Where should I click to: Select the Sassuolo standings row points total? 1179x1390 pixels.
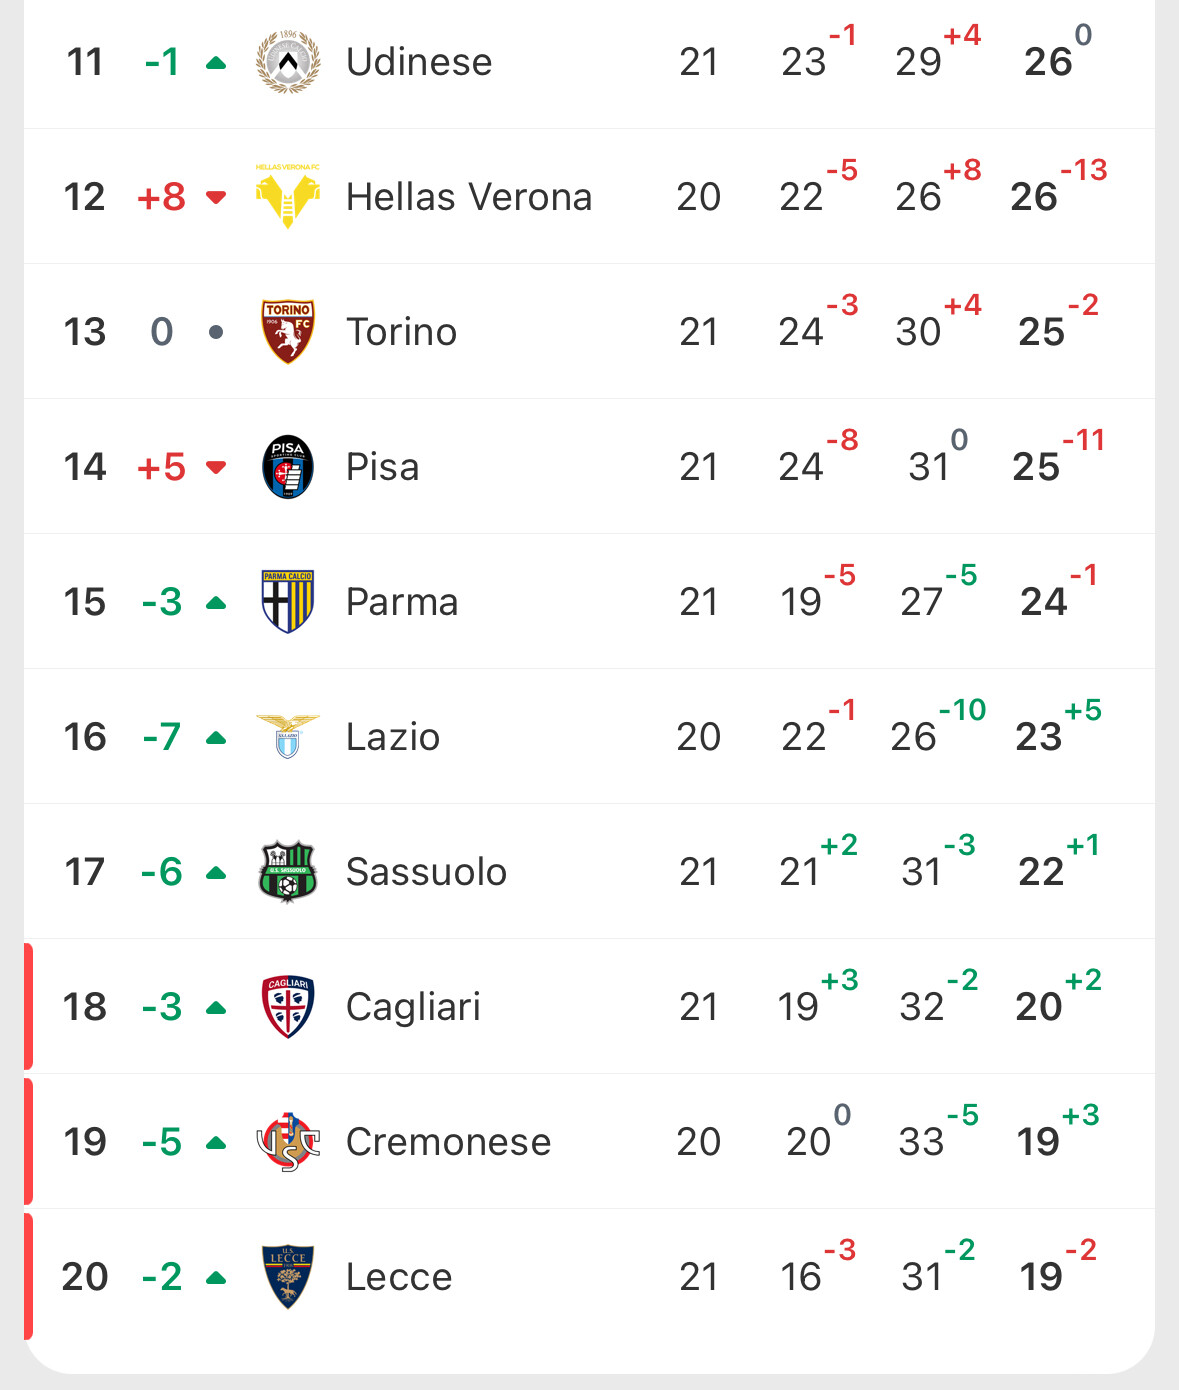pos(1041,872)
